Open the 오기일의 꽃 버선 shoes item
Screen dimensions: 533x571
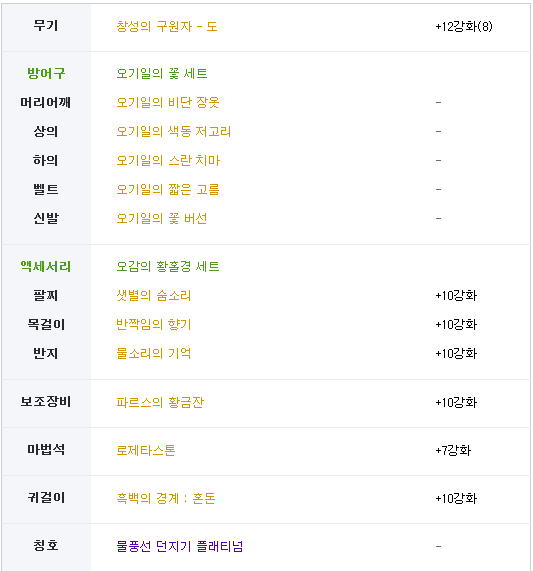162,218
